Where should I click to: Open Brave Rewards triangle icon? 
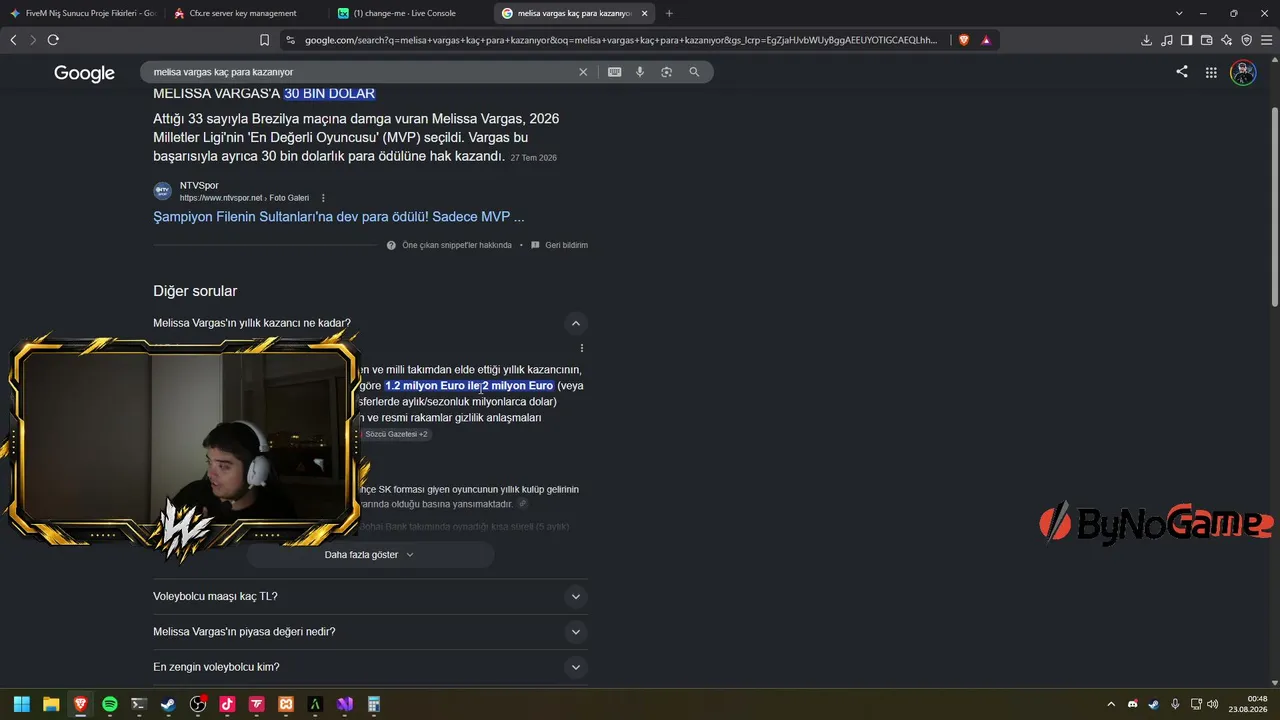[x=986, y=40]
